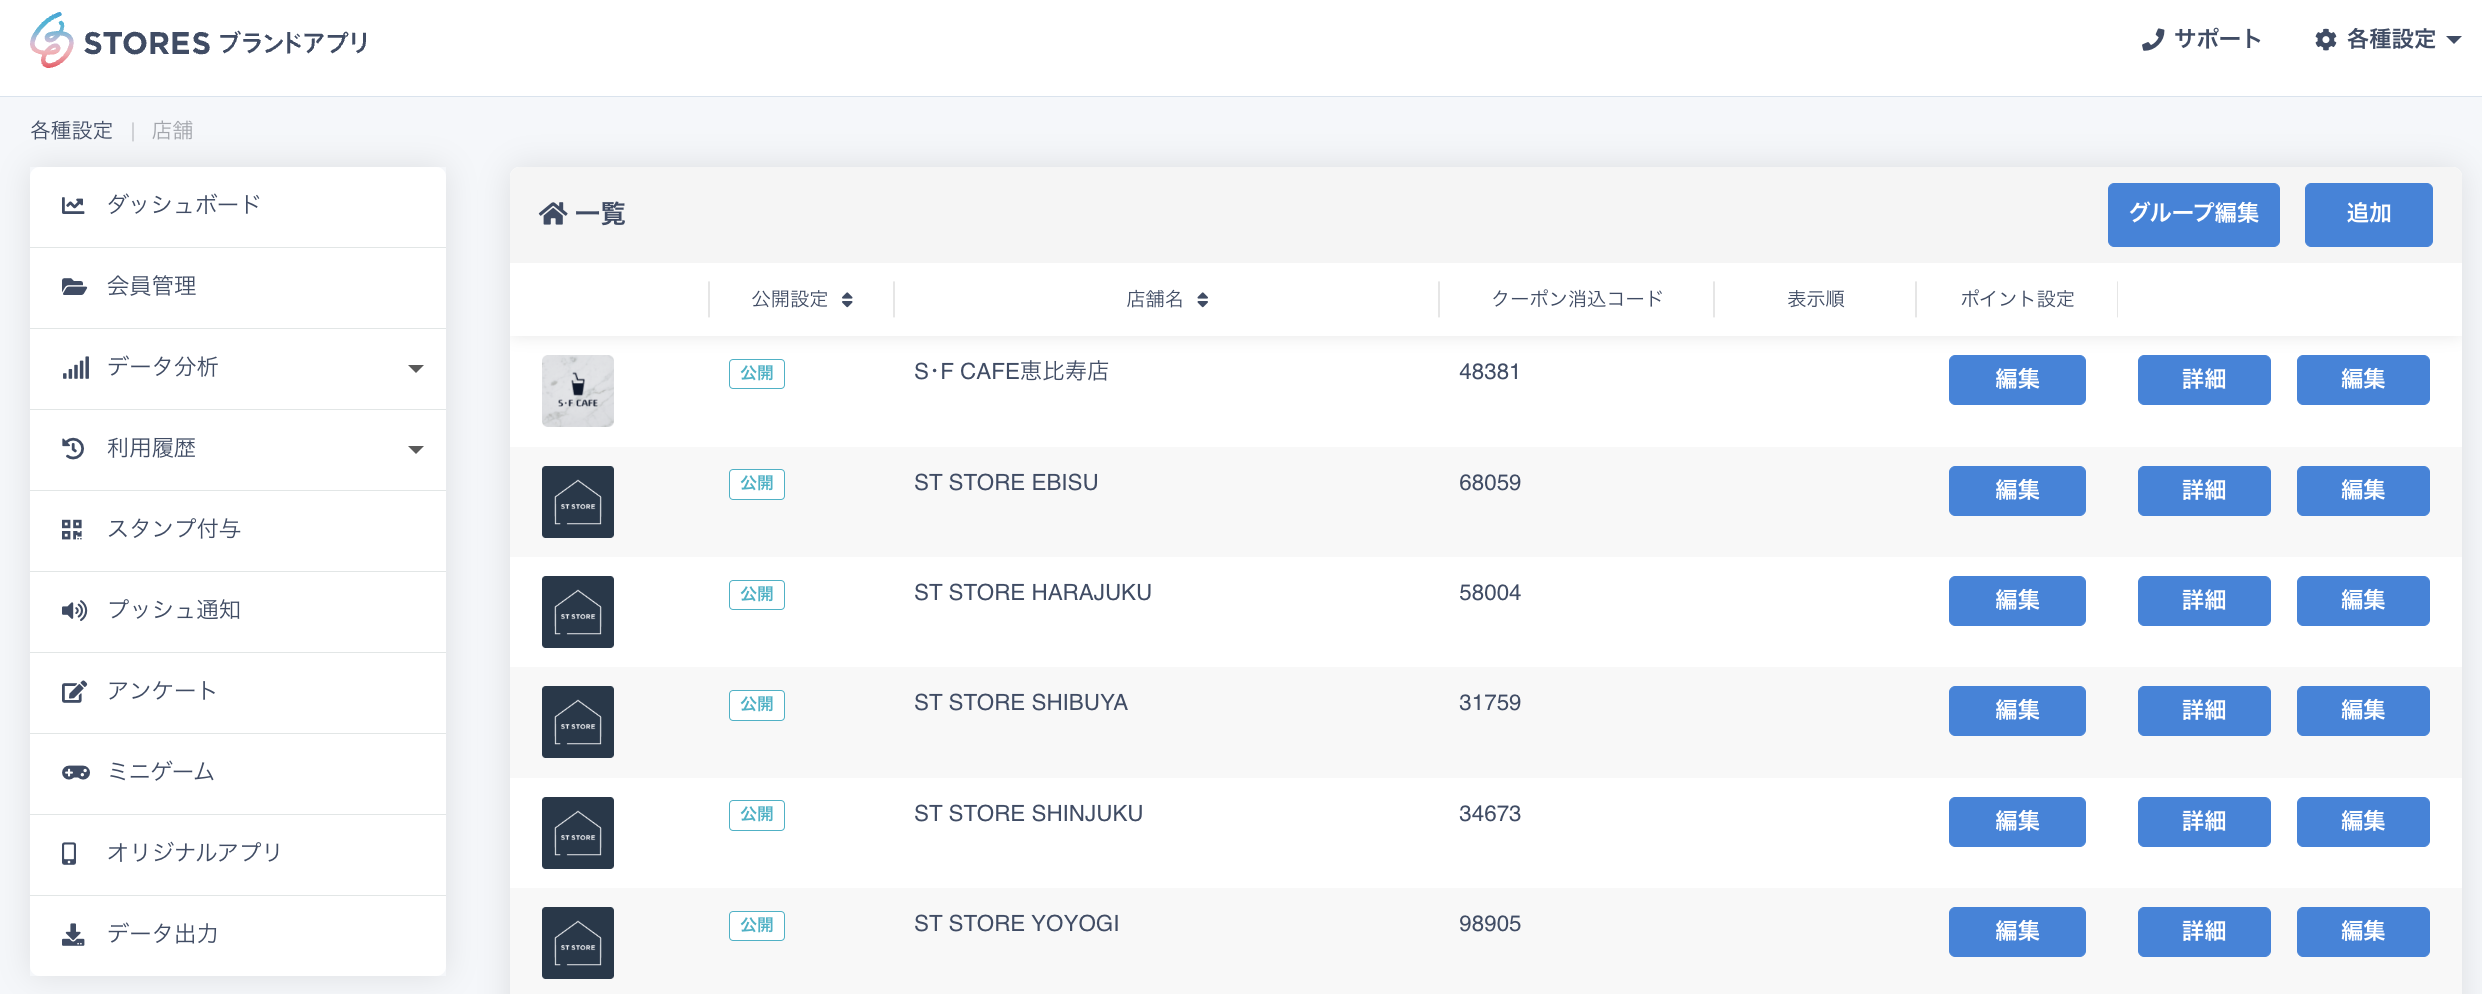Click rightmost 編集 for ST STORE EBISU
Screen dimensions: 2482x994
point(2363,491)
